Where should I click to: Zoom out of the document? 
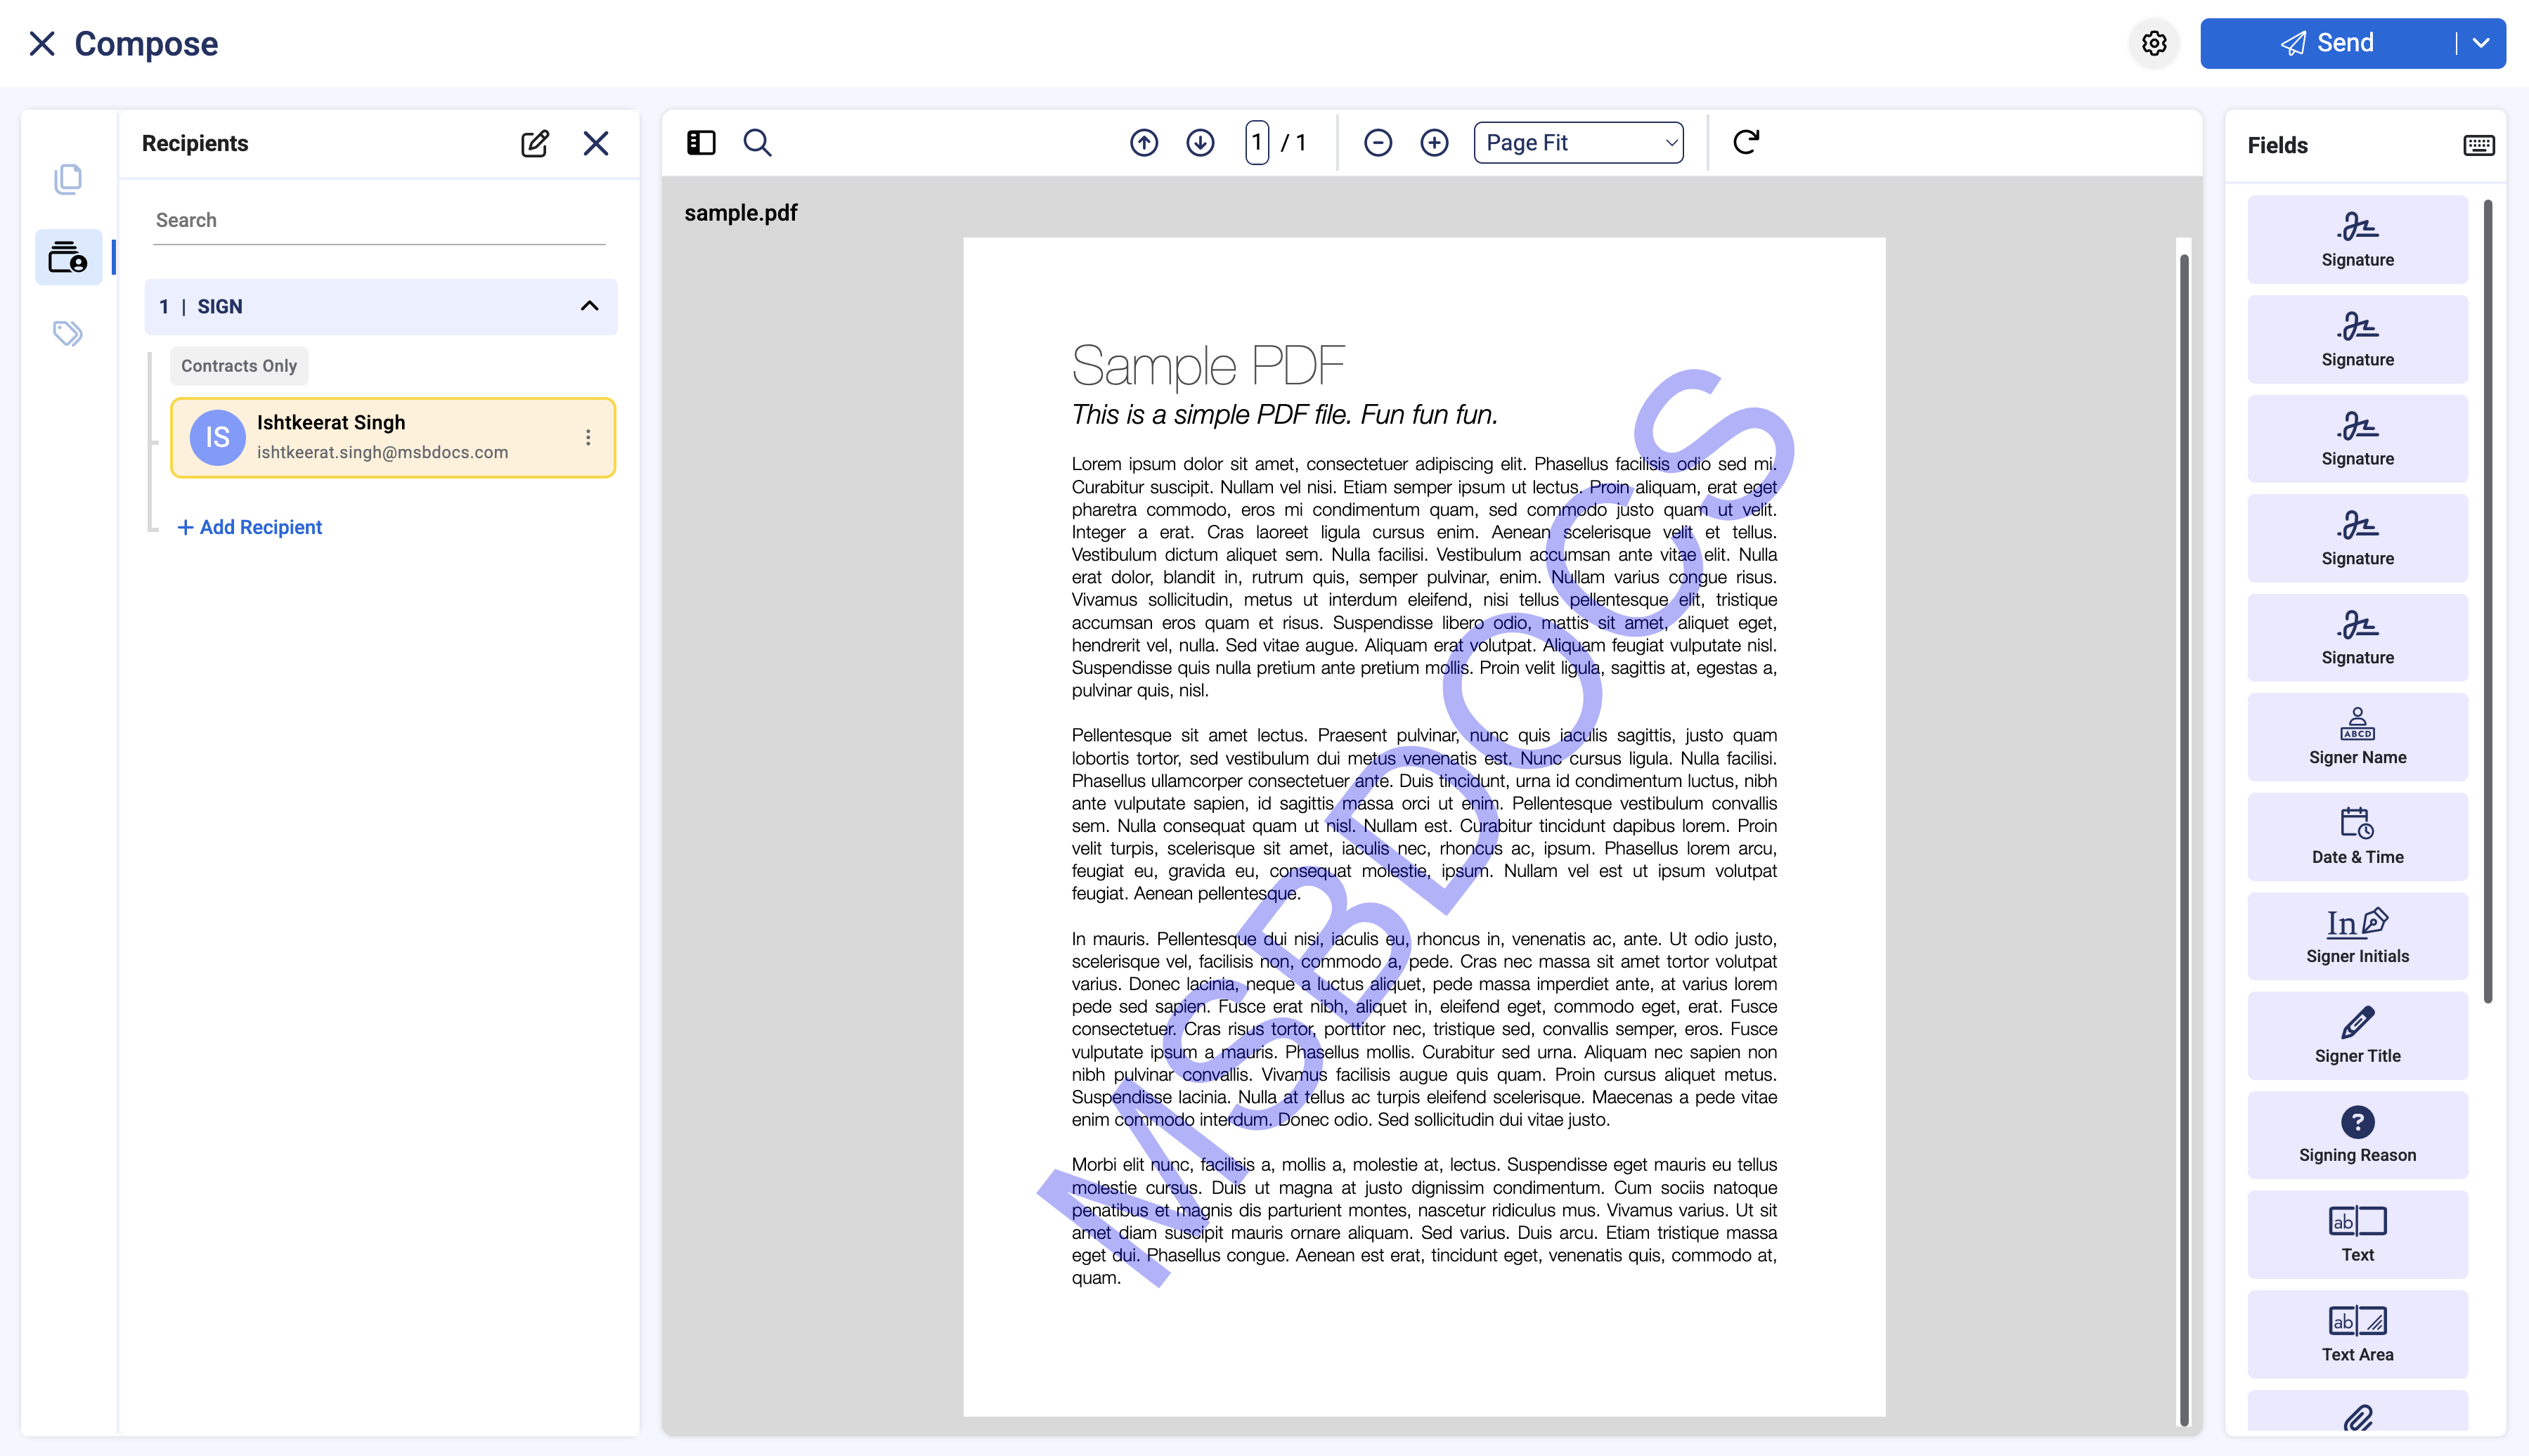[1377, 143]
